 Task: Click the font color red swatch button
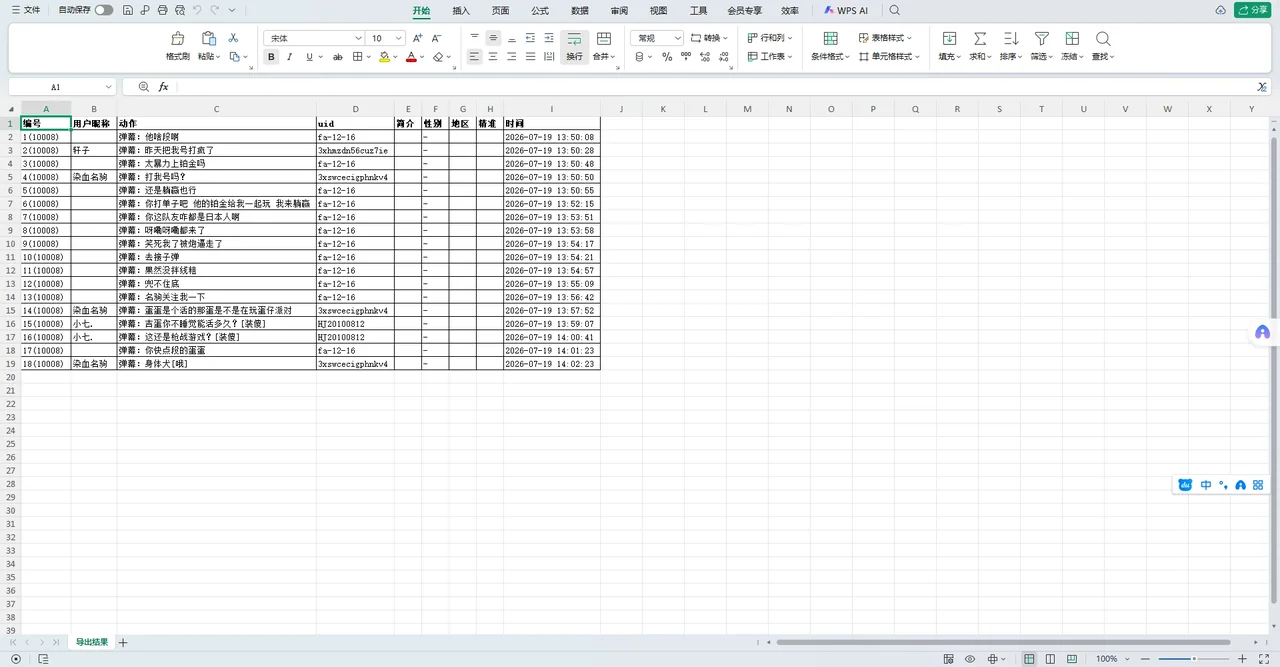(x=411, y=57)
